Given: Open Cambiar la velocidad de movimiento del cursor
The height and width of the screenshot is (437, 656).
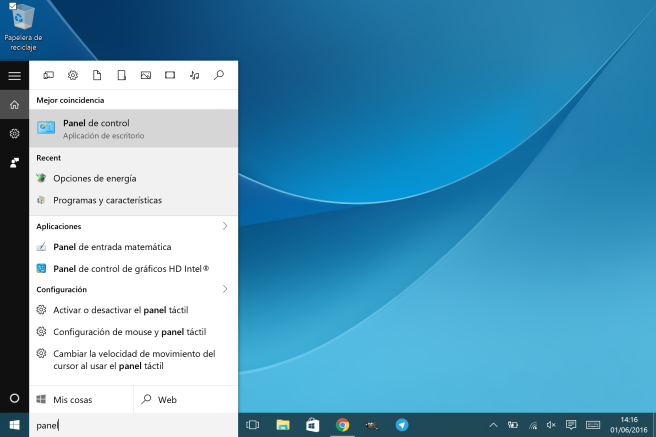Looking at the screenshot, I should coord(133,360).
